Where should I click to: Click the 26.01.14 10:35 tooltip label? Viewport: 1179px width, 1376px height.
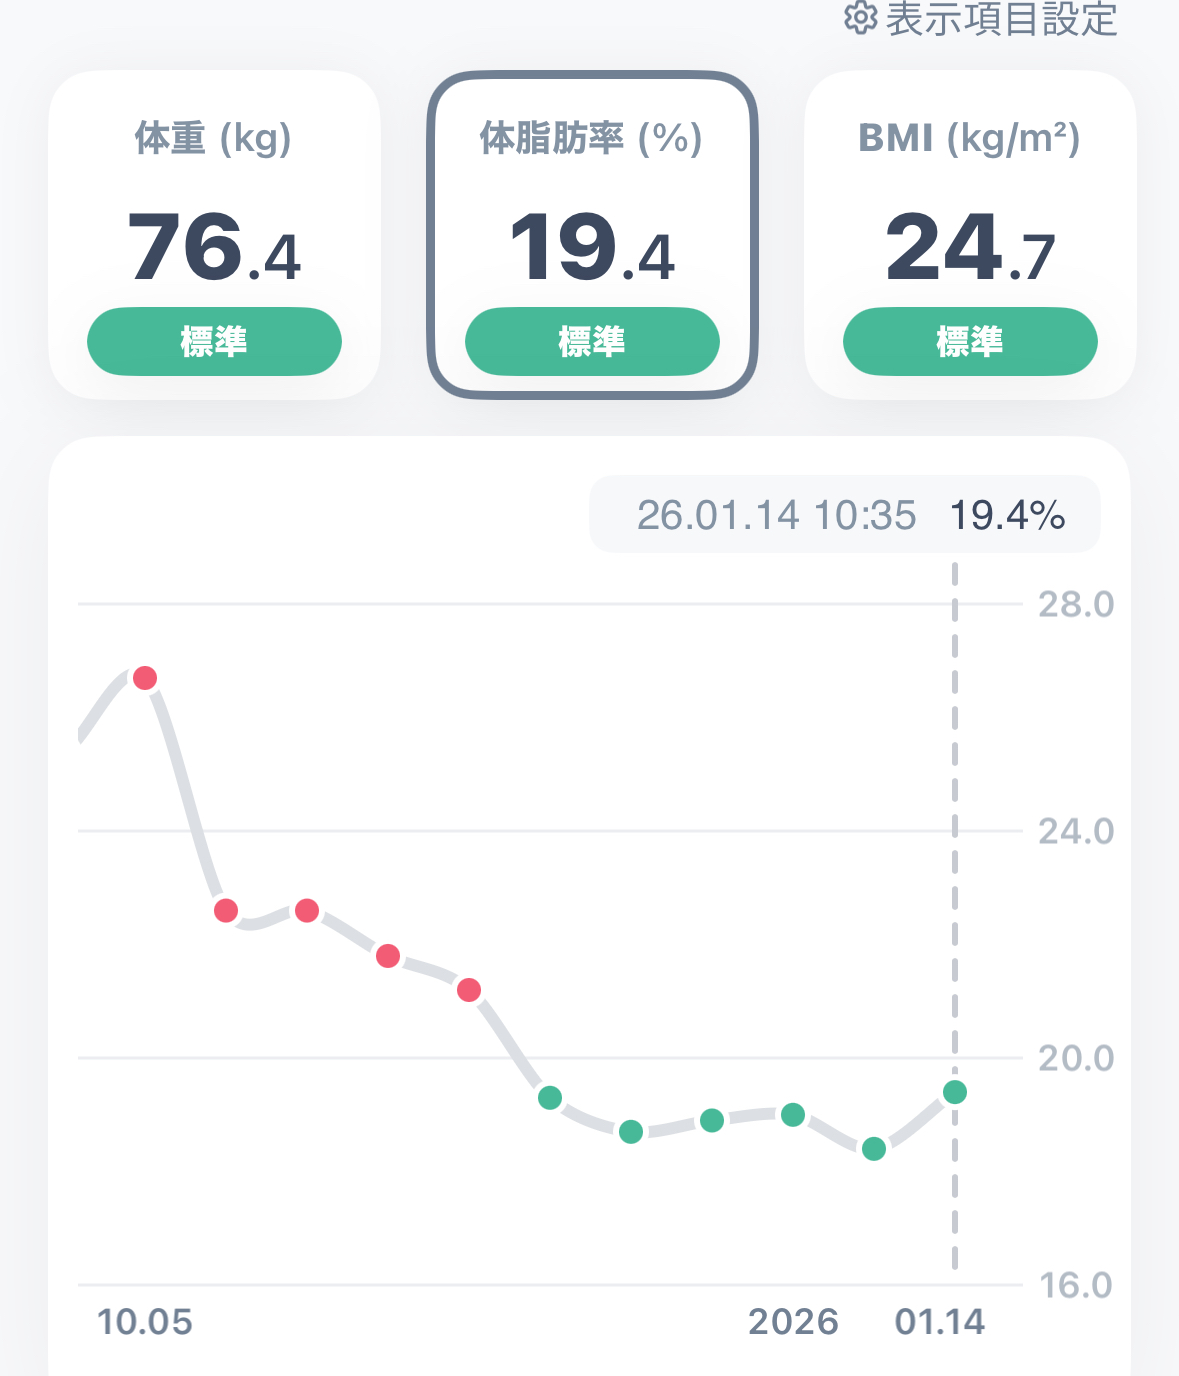[776, 516]
